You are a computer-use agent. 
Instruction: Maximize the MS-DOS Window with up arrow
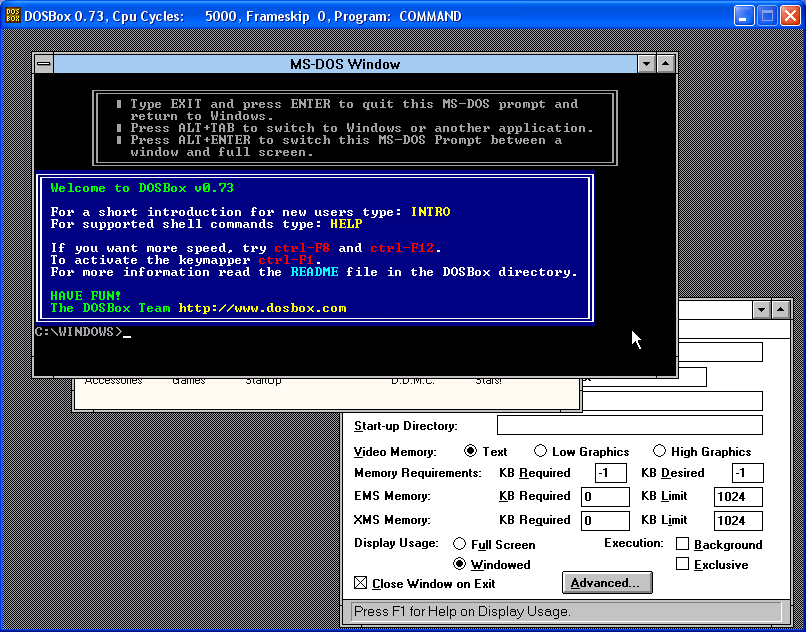pos(667,63)
